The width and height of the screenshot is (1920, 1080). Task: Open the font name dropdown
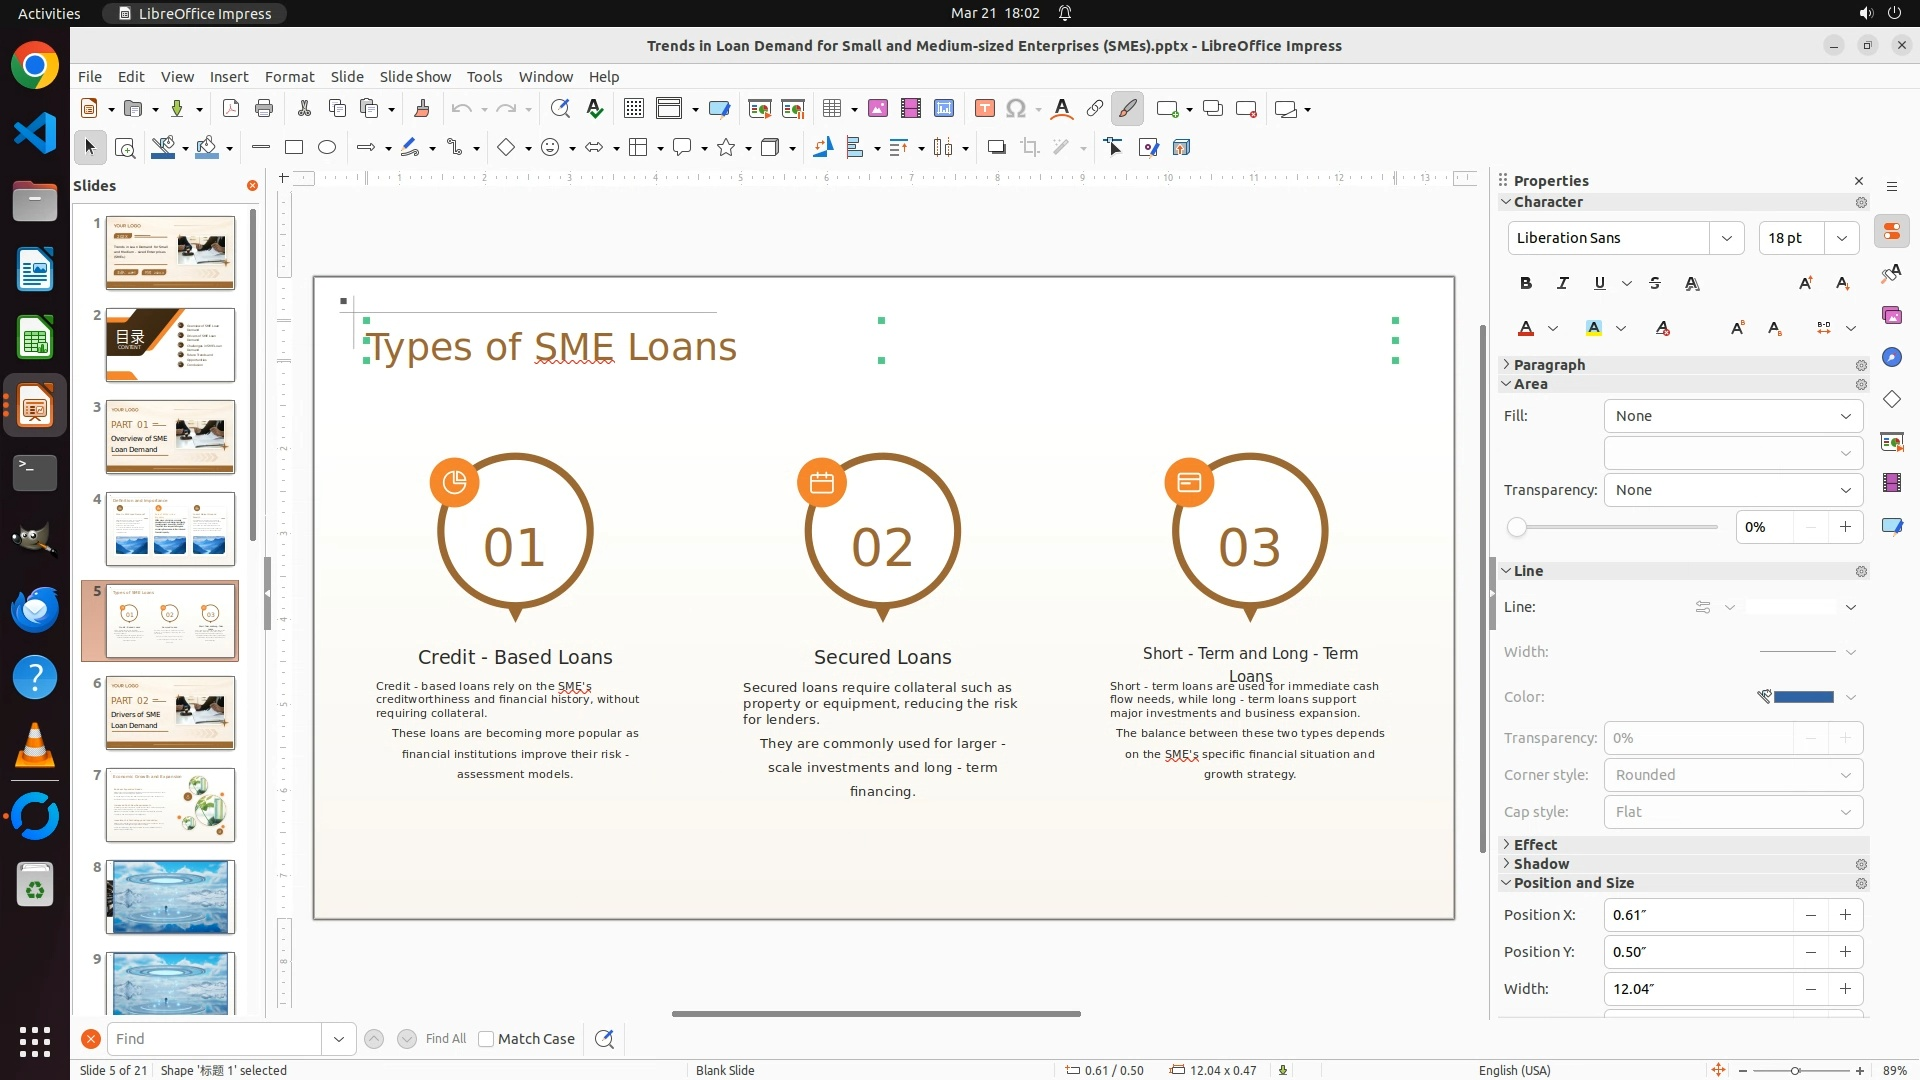coord(1726,238)
